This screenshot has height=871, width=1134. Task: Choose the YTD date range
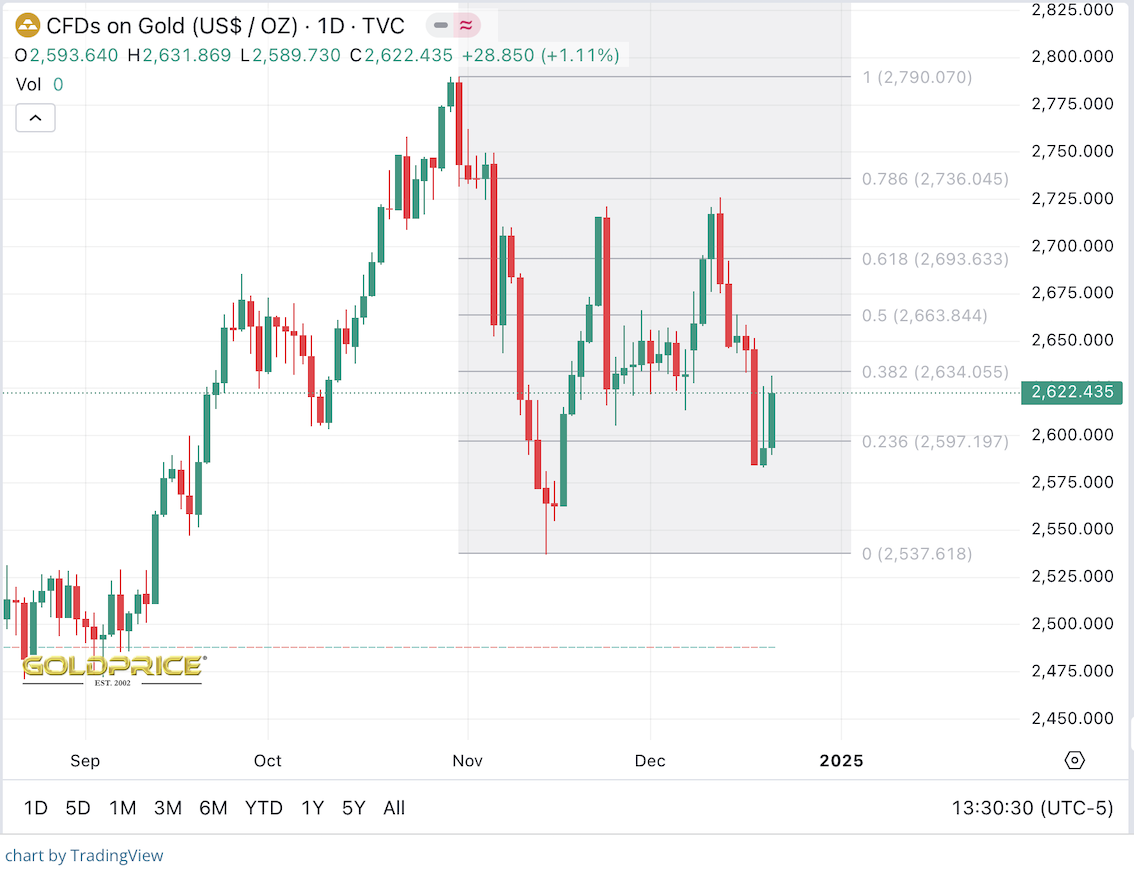pos(264,808)
